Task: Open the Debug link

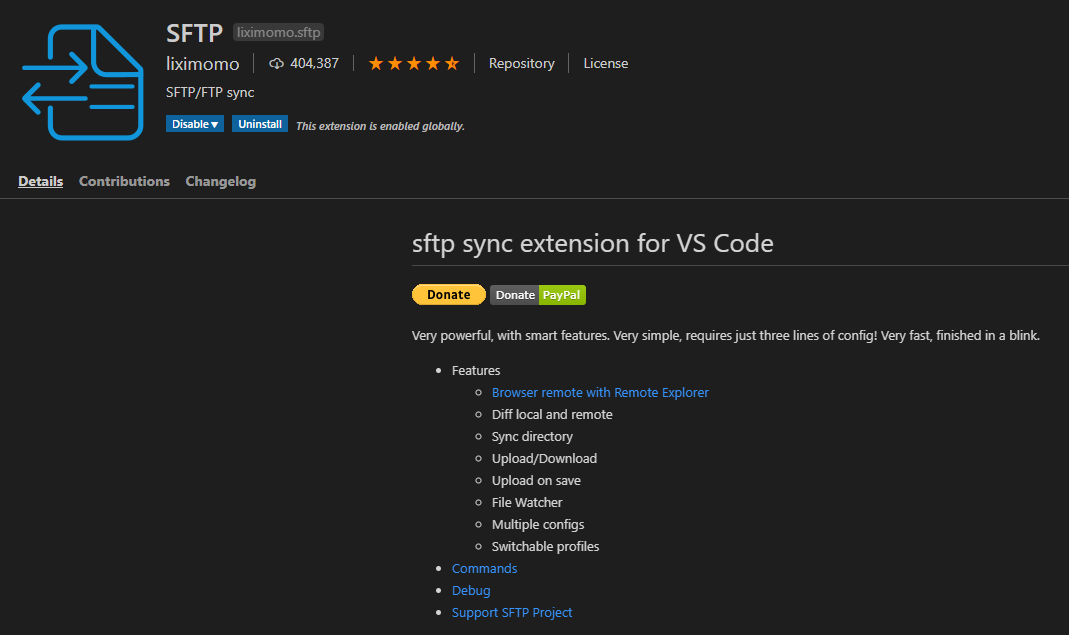Action: (471, 590)
